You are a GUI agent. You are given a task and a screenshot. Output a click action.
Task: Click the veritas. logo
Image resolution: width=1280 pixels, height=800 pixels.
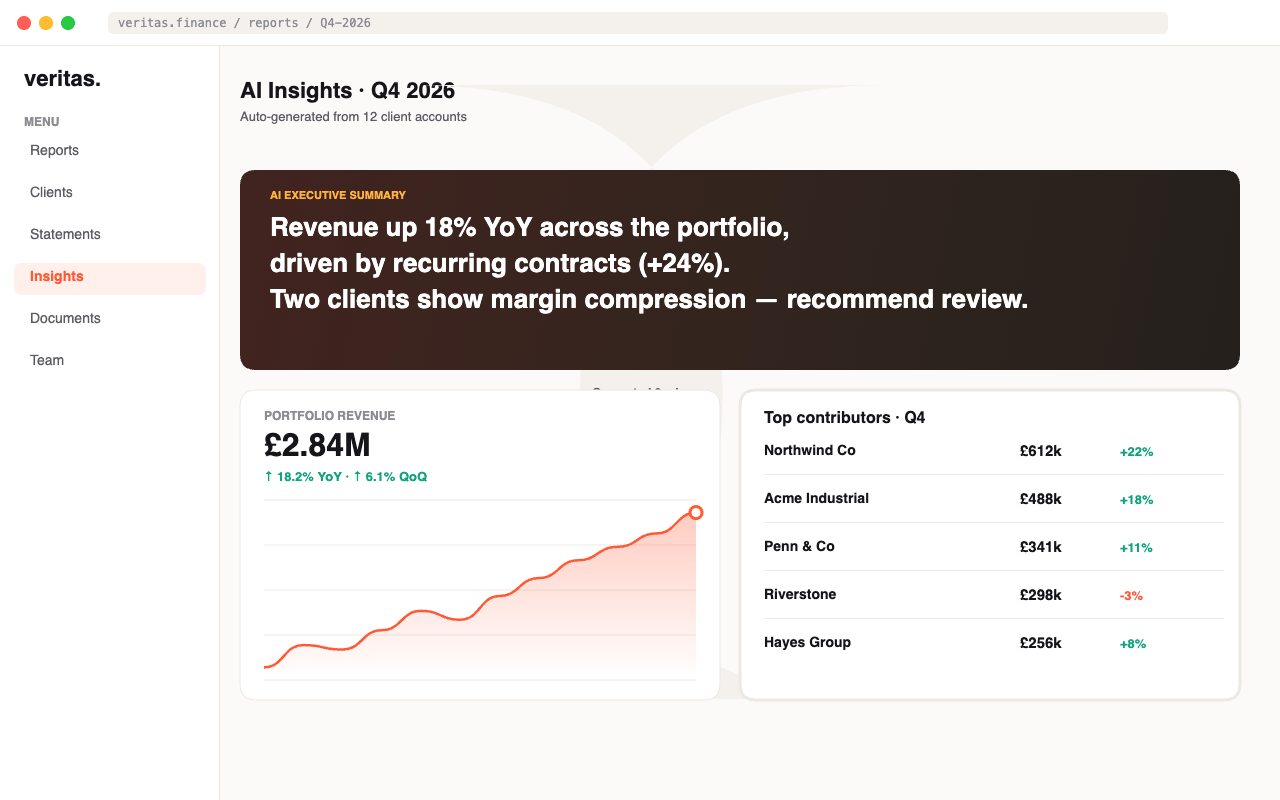click(x=62, y=79)
